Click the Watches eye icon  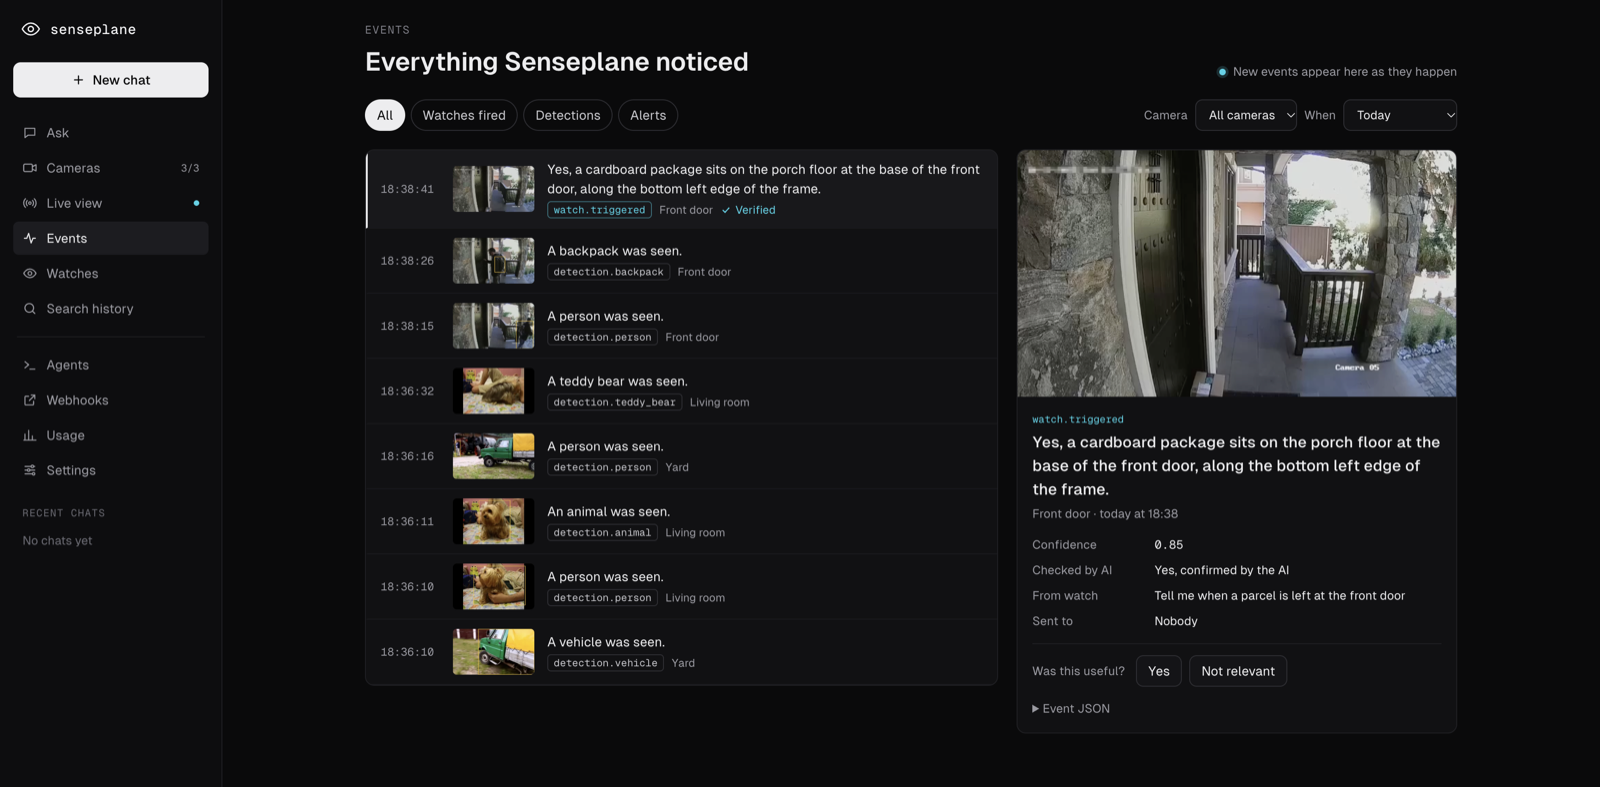tap(30, 273)
